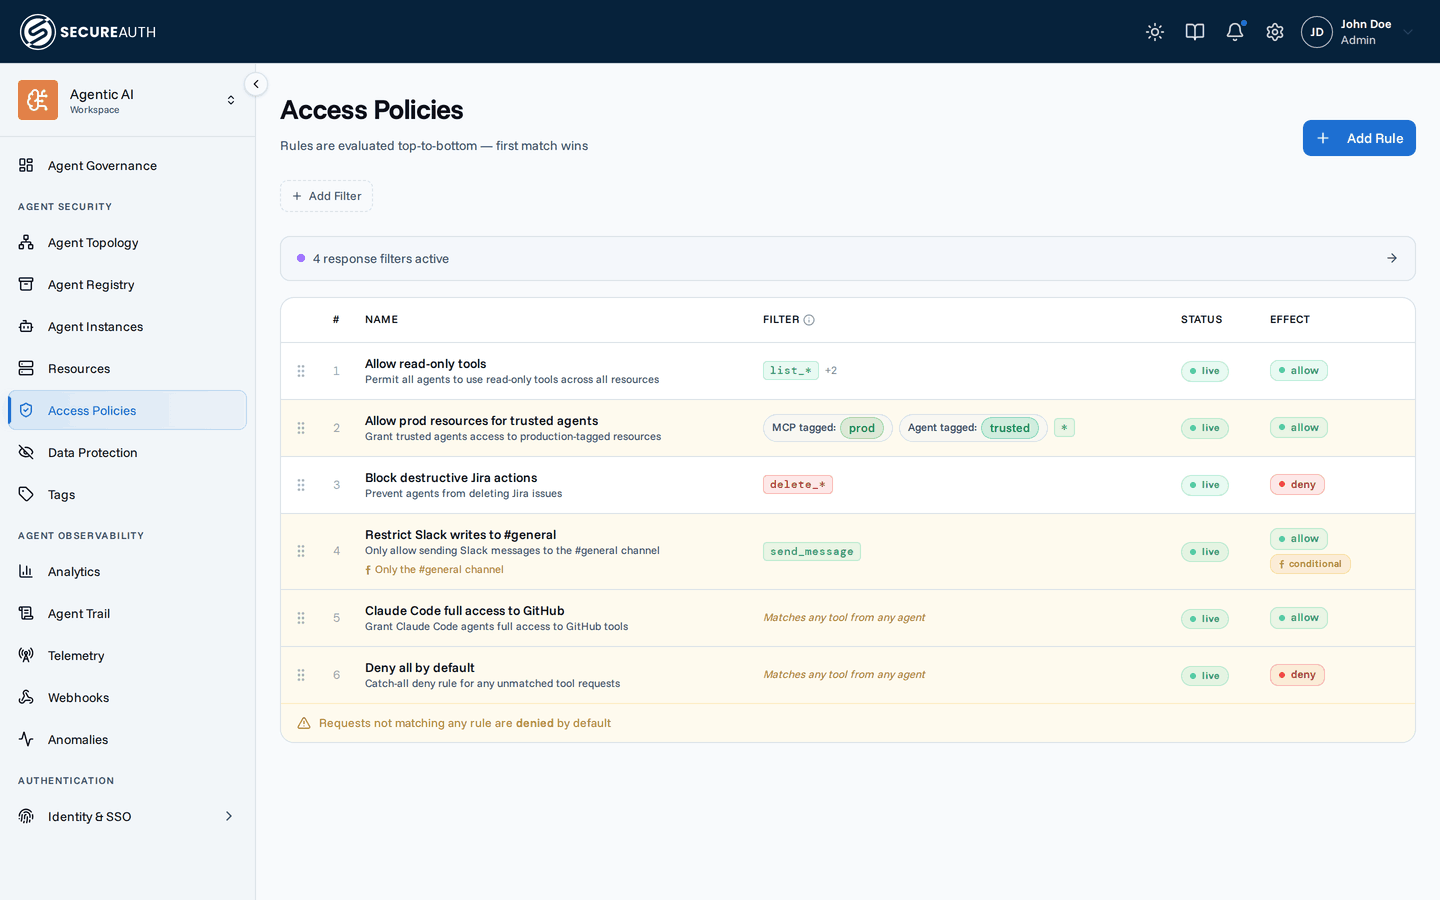Click the NAME column header

(x=381, y=320)
